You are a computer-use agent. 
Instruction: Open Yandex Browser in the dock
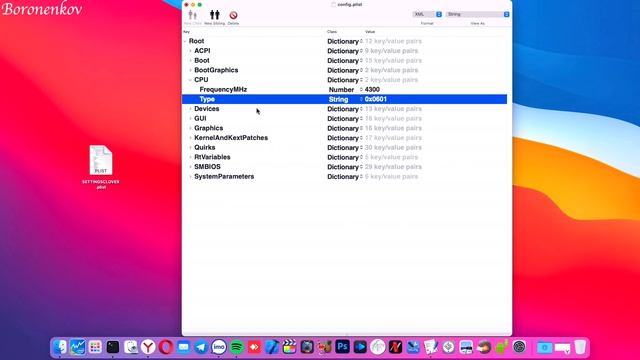(148, 347)
